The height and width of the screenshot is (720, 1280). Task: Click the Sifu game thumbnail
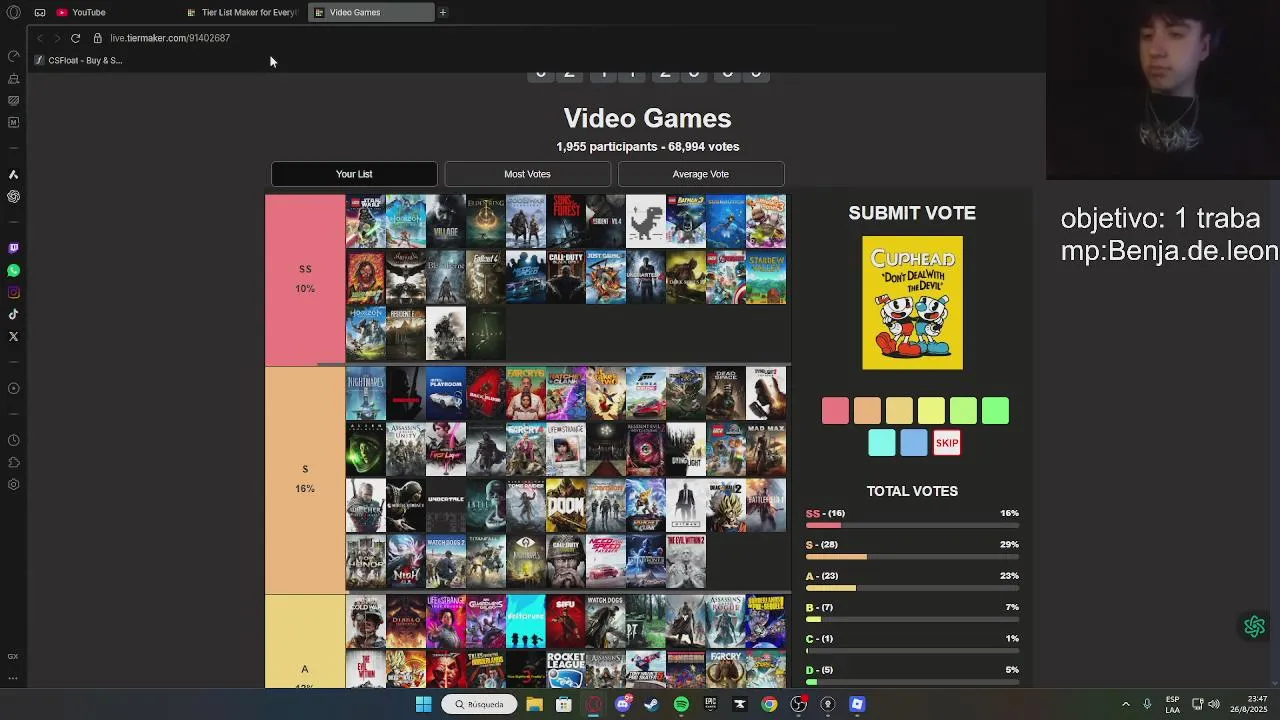(565, 621)
